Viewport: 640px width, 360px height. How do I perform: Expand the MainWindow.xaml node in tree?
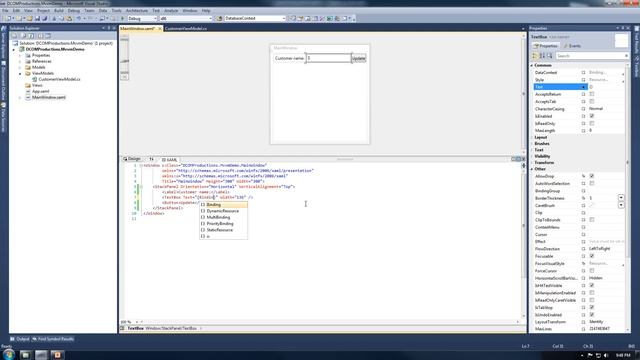point(20,98)
